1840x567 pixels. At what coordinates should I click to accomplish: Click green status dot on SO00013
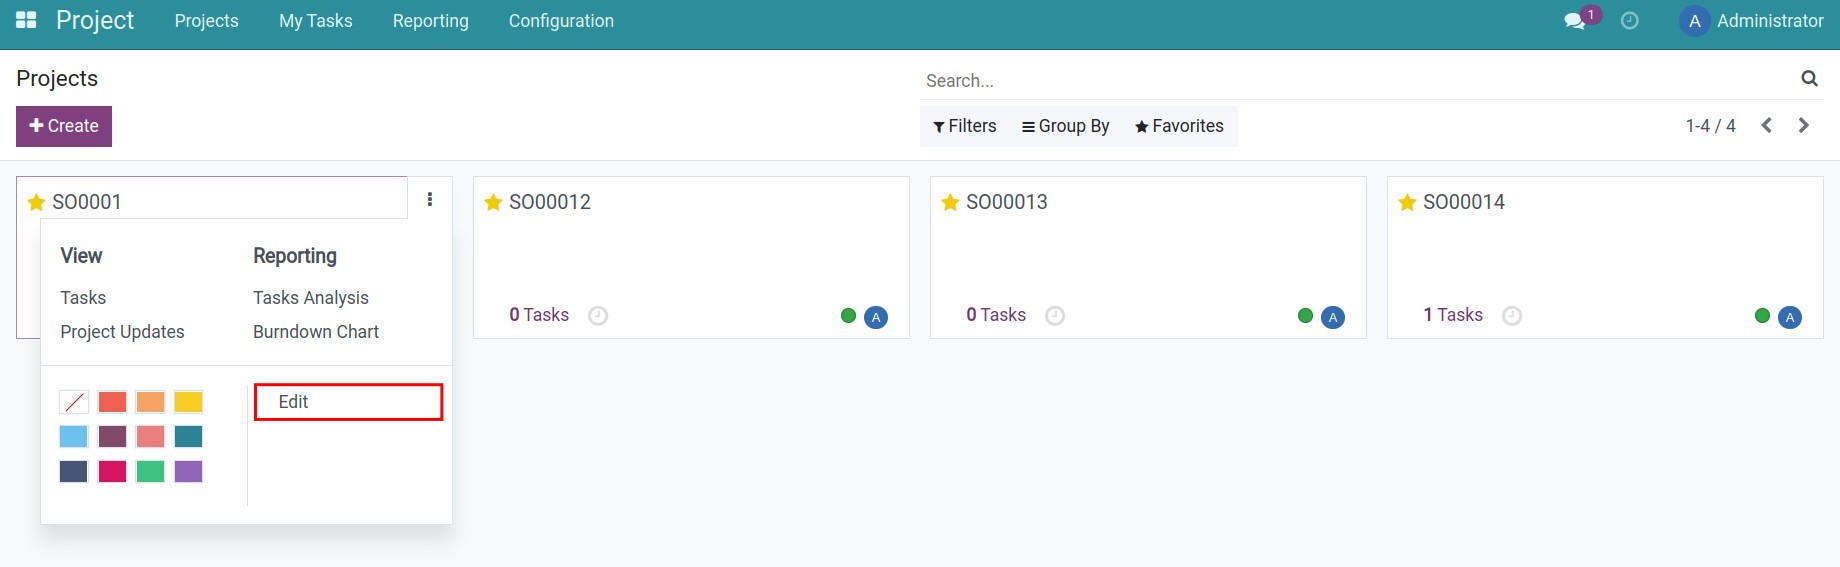(x=1305, y=316)
